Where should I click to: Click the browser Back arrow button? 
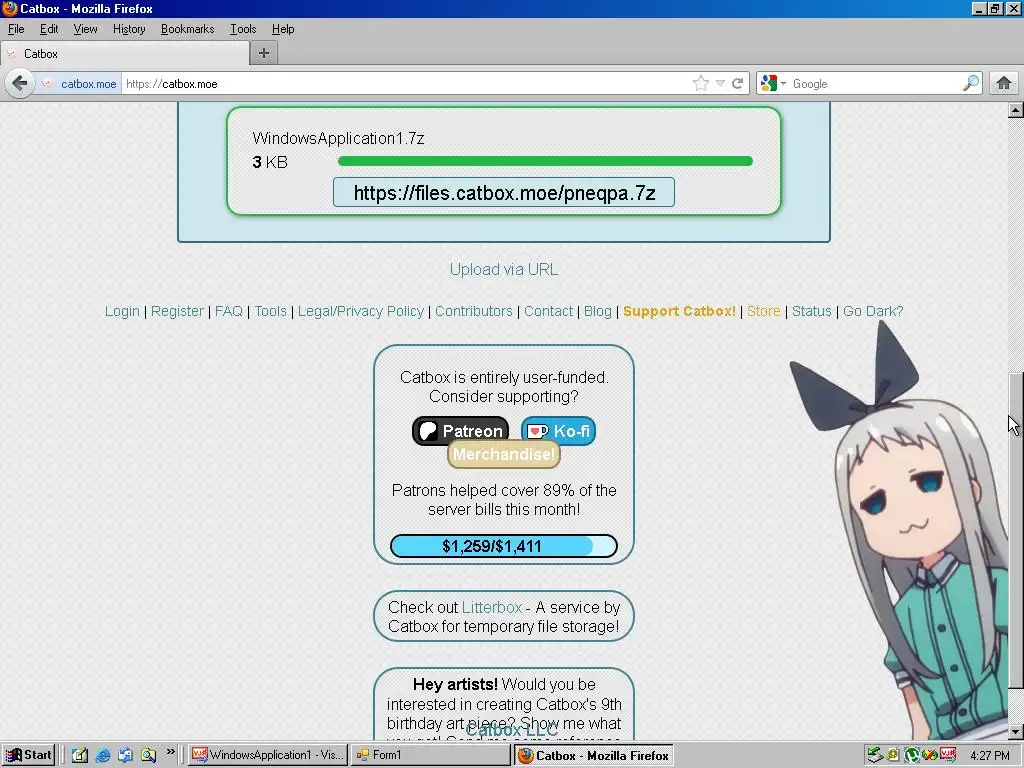20,84
